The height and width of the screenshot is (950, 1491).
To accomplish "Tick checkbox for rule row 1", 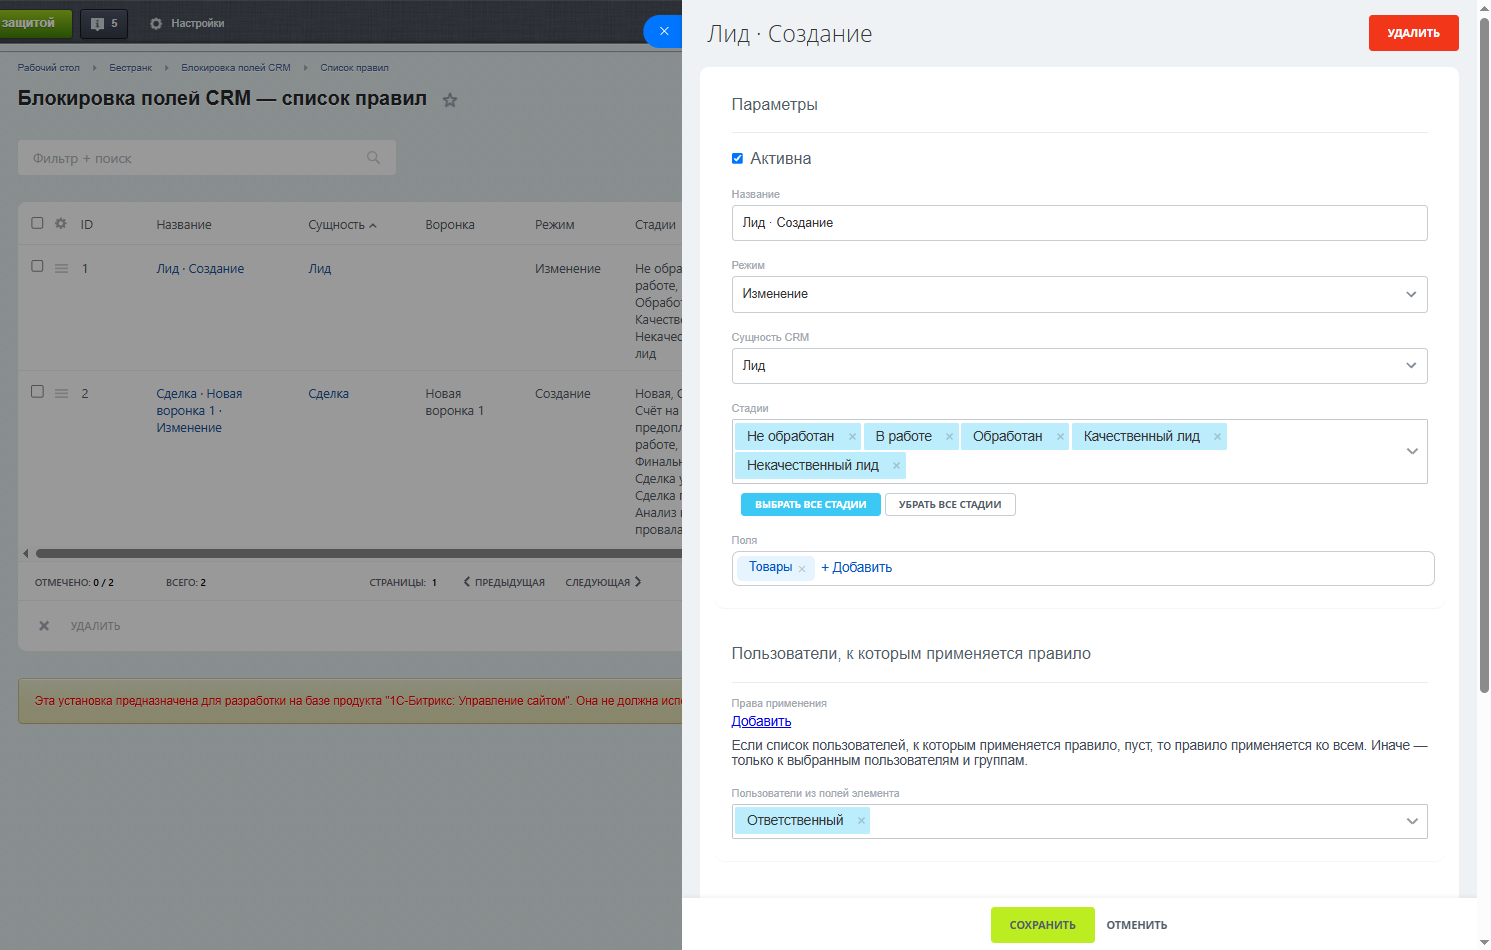I will coord(37,267).
